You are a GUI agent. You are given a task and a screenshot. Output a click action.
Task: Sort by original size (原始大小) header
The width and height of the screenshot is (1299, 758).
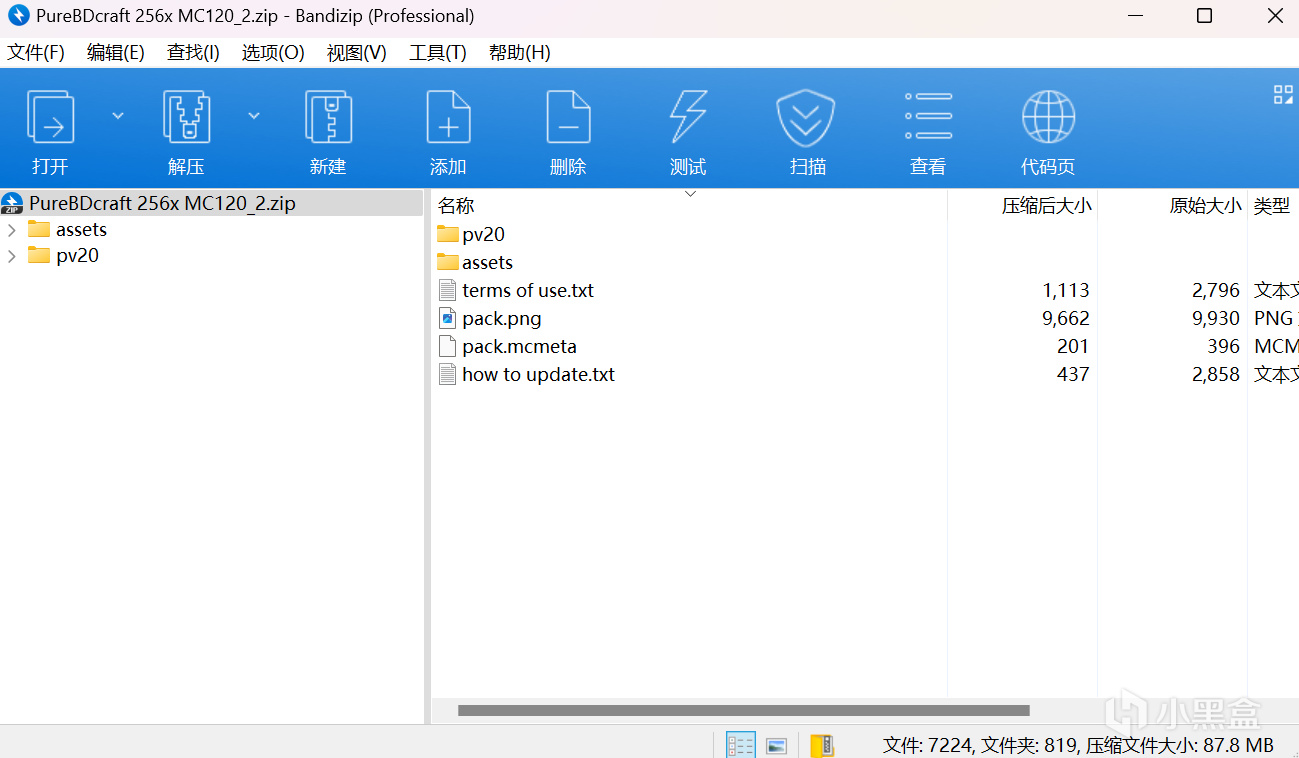click(1206, 206)
